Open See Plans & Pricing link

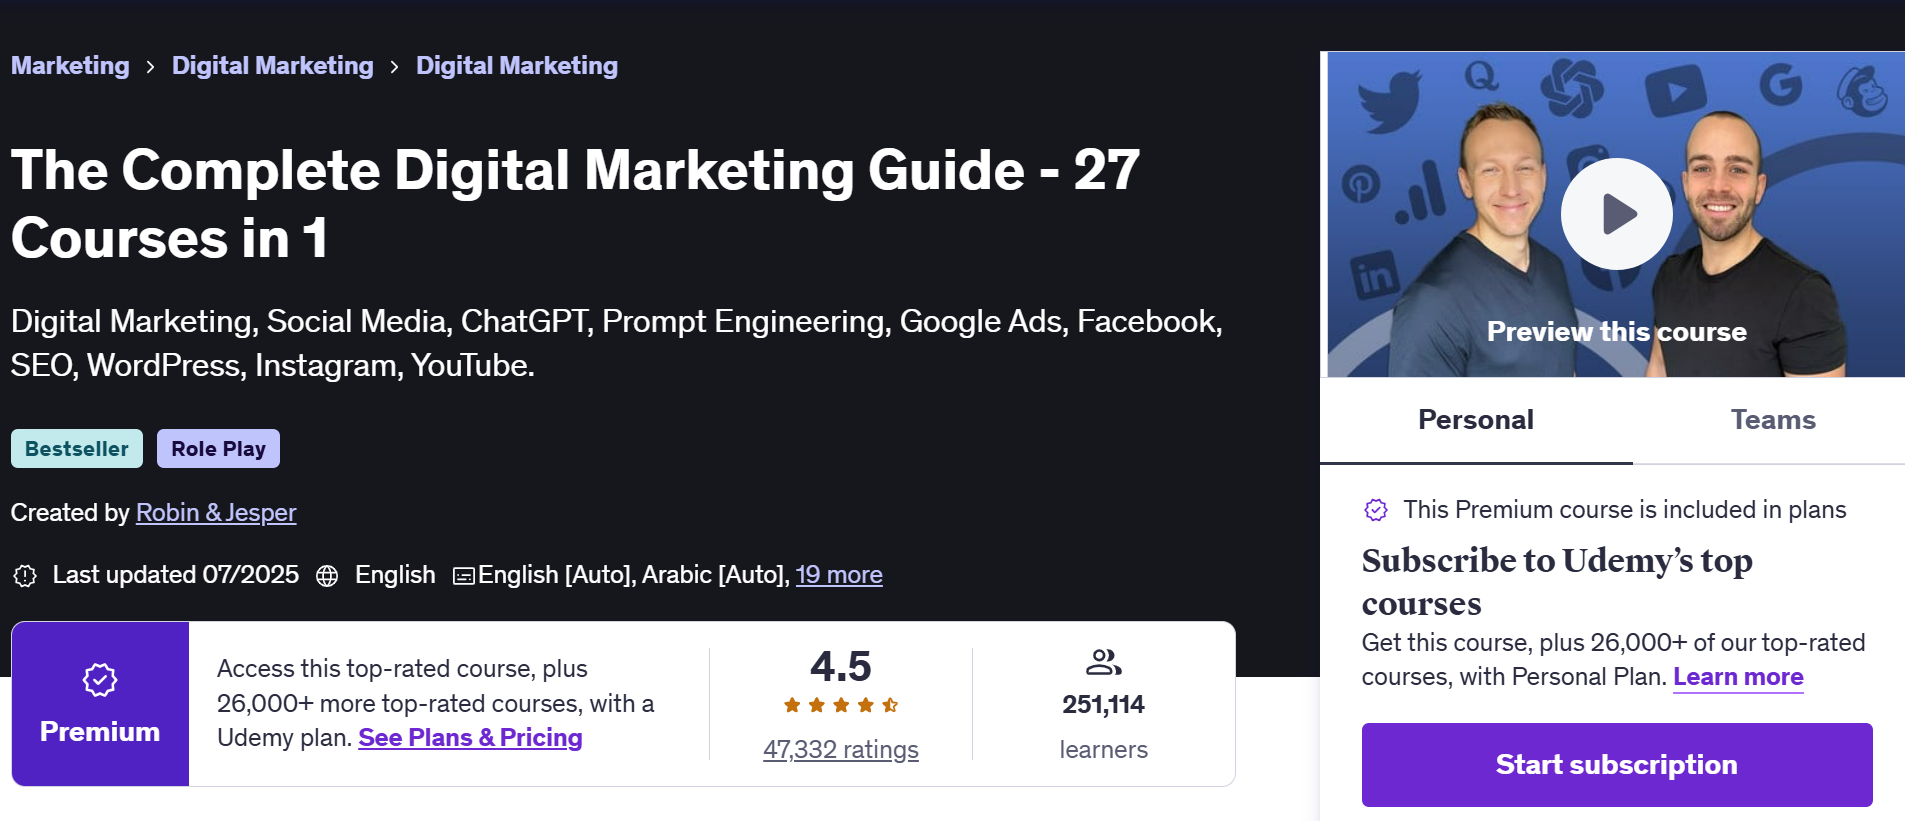coord(470,738)
